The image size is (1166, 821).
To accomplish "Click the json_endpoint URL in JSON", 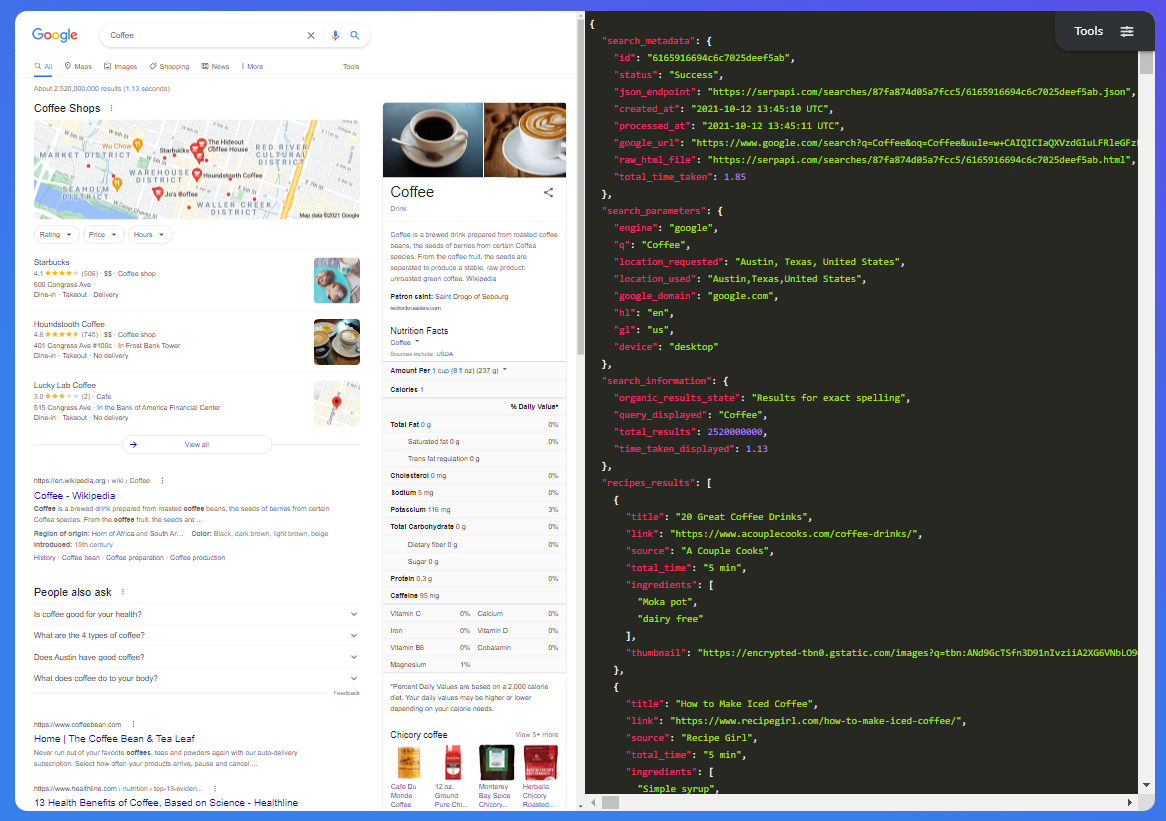I will [x=919, y=91].
